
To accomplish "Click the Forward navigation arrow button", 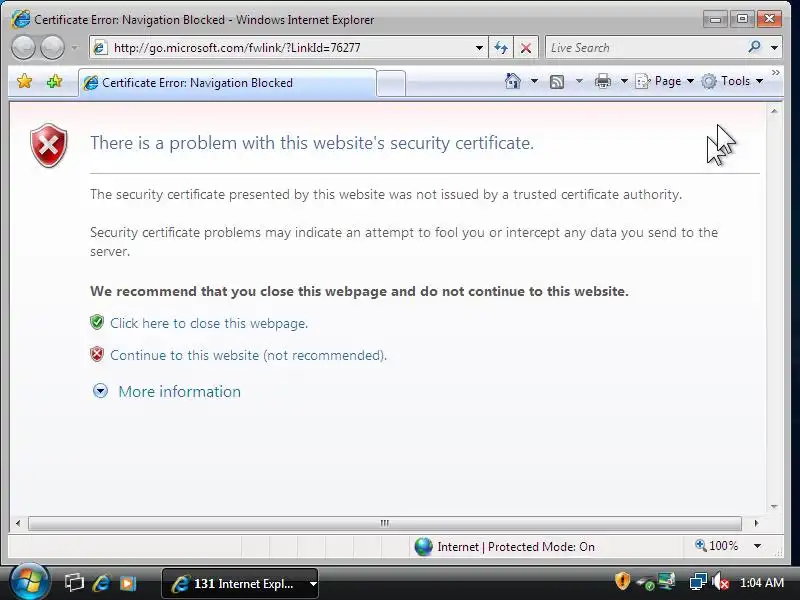I will coord(52,48).
